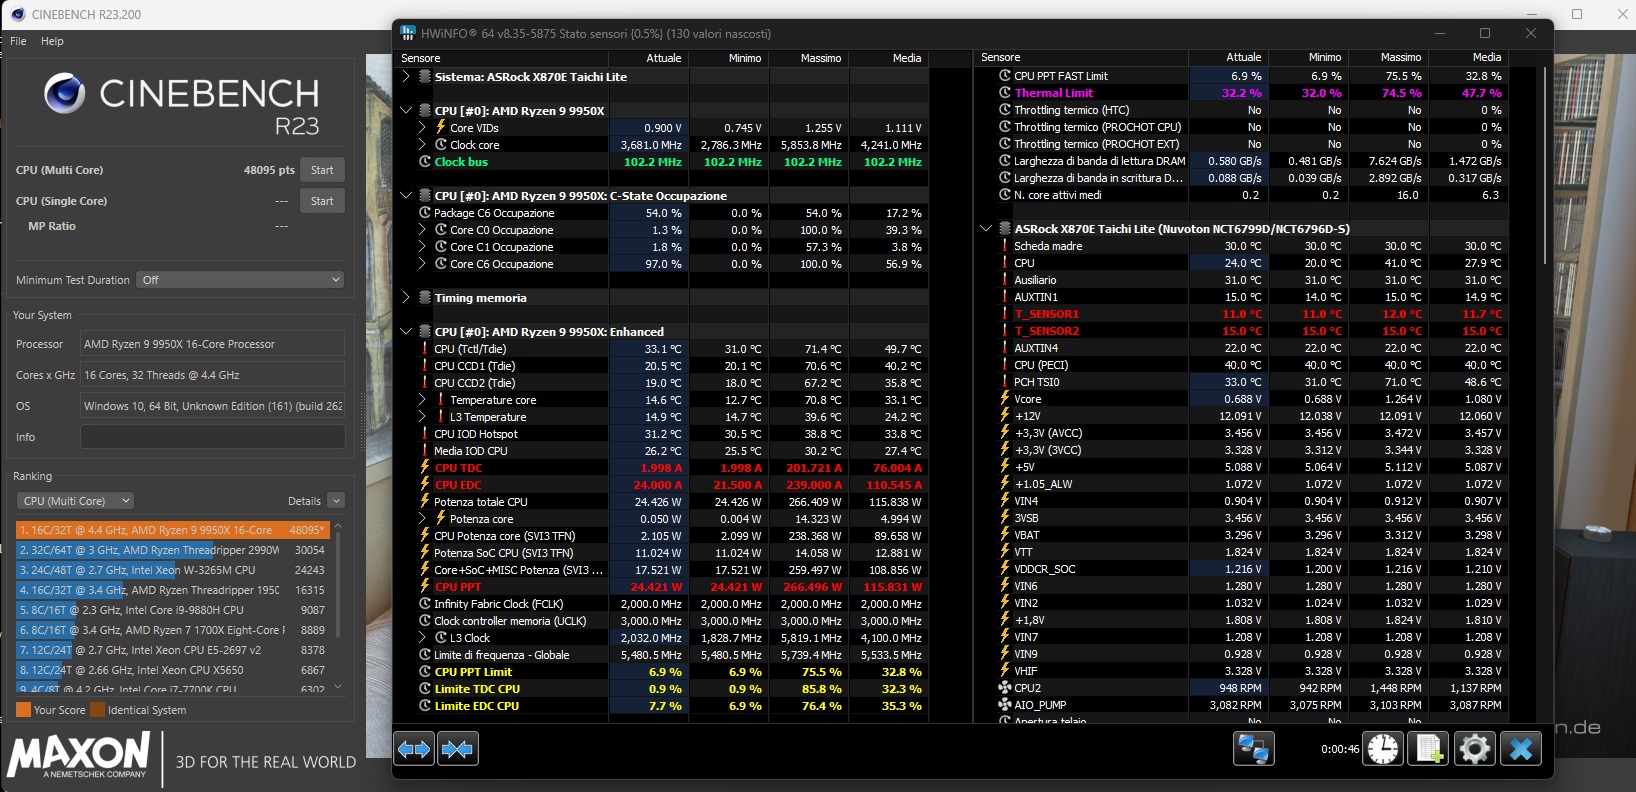Select ranking entry AMD Ryzen Threadripper 2990W
Screen dimensions: 1636x792
172,550
